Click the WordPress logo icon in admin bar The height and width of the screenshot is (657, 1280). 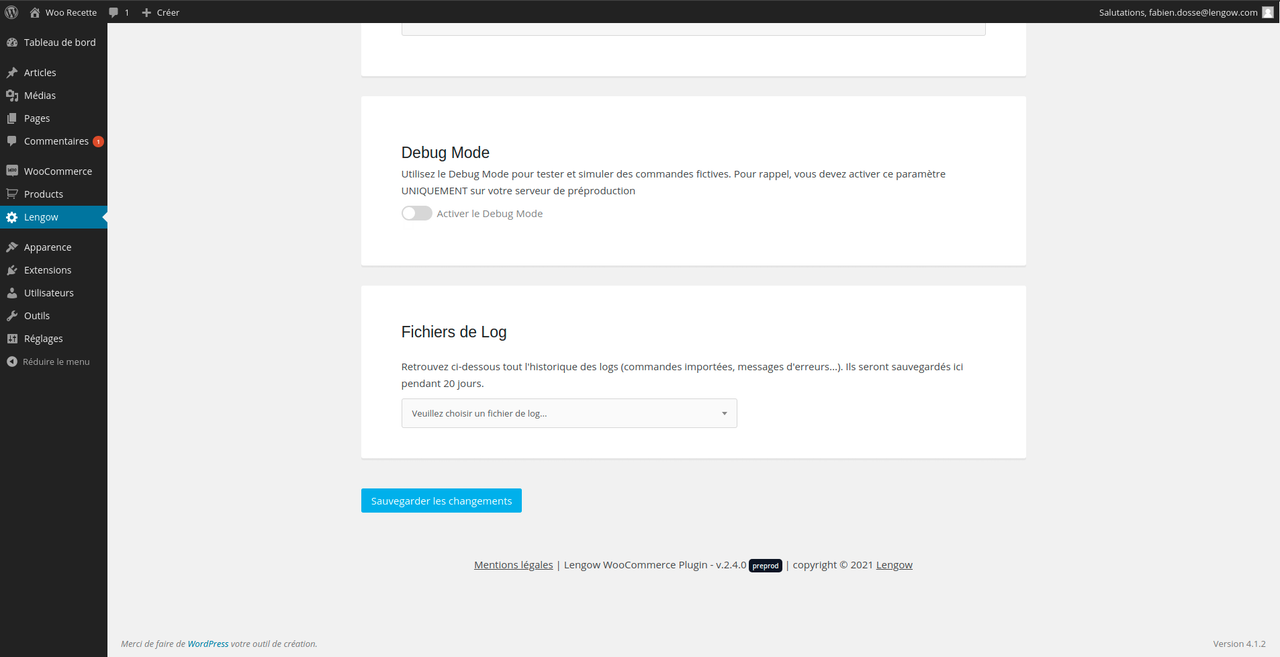tap(12, 12)
